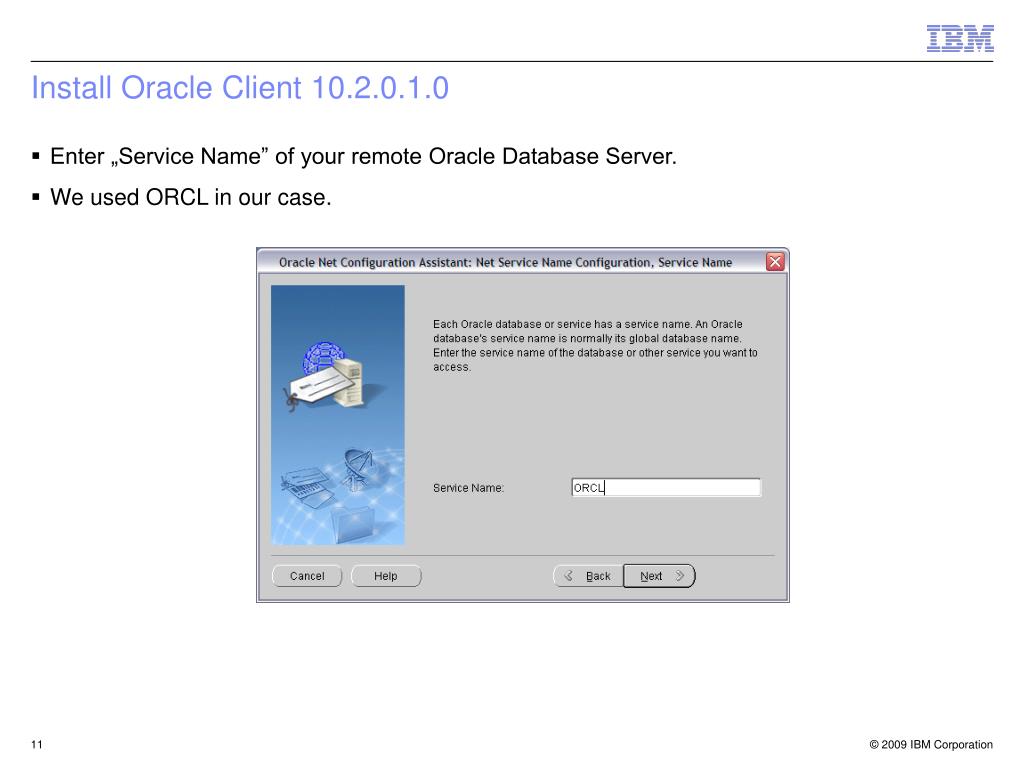The image size is (1024, 768).
Task: Click the IBM logo on the slide
Action: [x=960, y=39]
